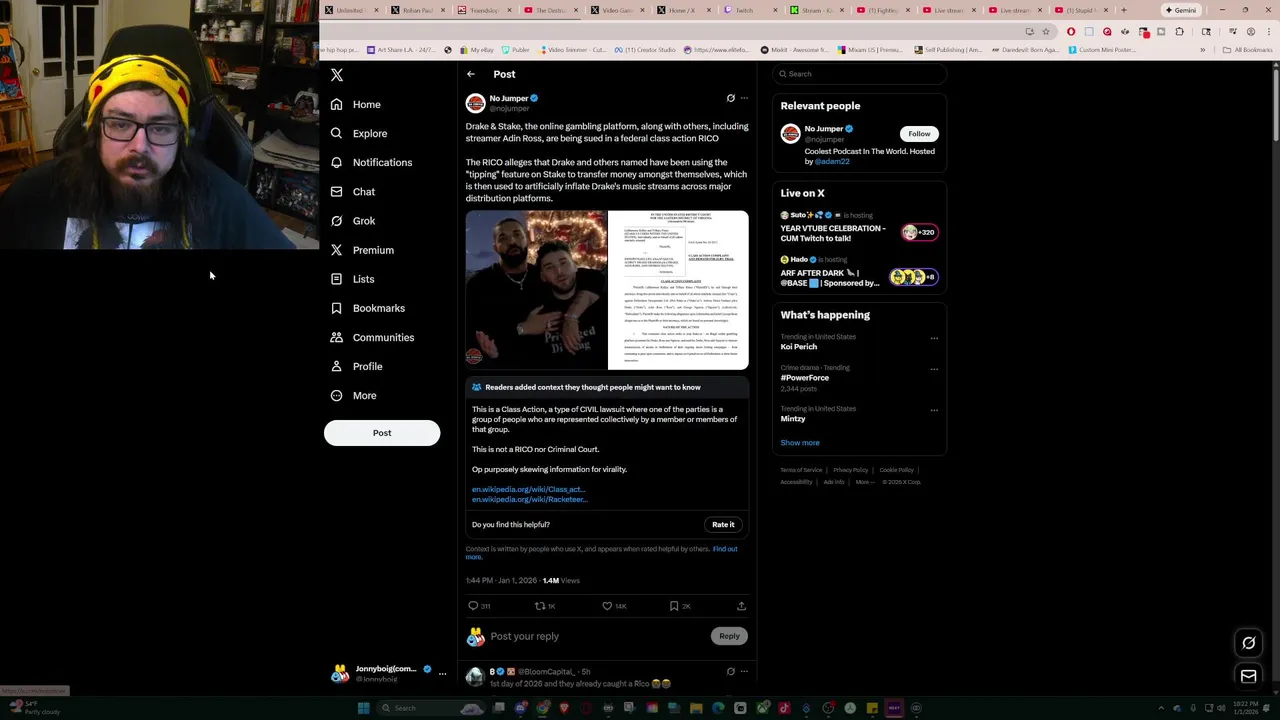
Task: Go to Home in the sidebar
Action: (355, 104)
